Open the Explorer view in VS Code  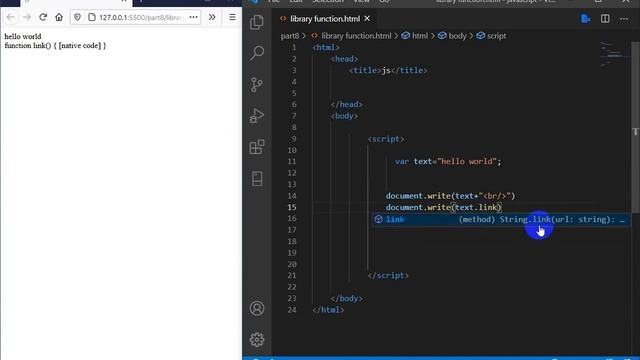click(x=257, y=22)
